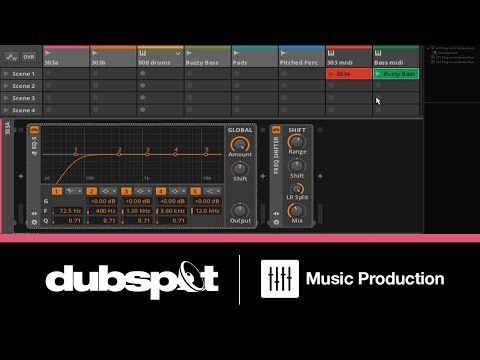Select EQ curve node 2
The height and width of the screenshot is (360, 480).
coord(119,154)
